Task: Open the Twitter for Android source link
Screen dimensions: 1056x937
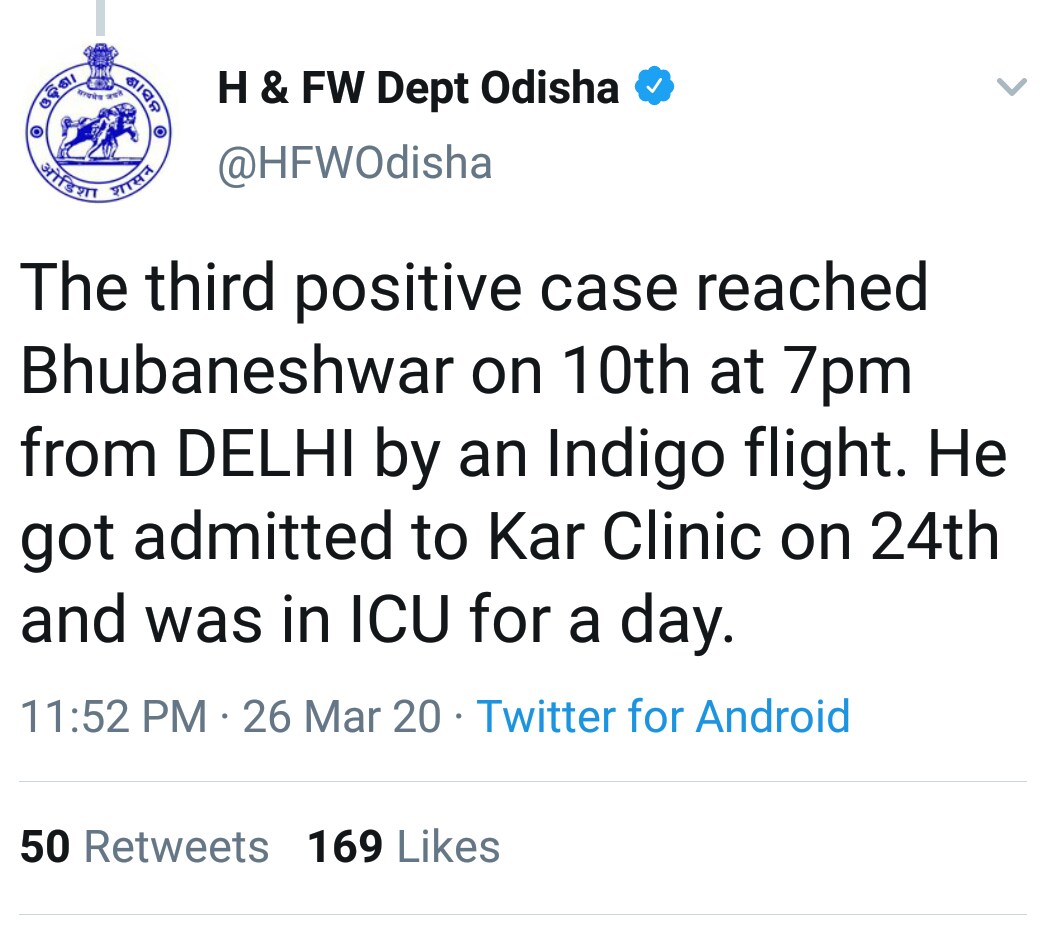Action: point(663,715)
